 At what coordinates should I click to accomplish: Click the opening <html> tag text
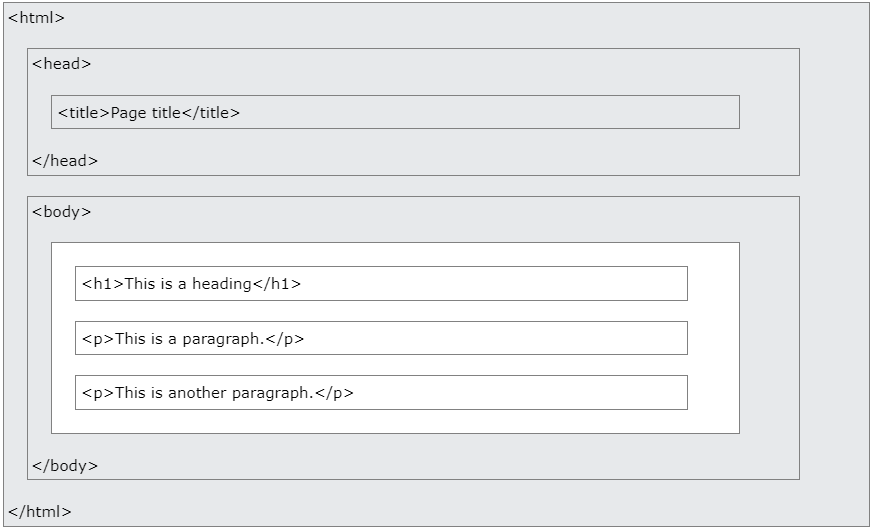click(37, 18)
